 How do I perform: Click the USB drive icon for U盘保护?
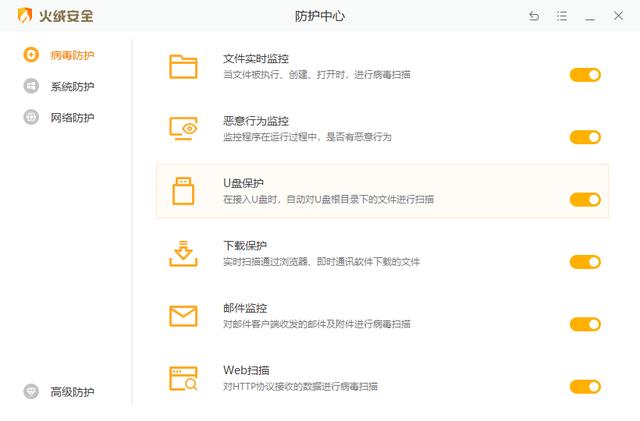tap(183, 191)
